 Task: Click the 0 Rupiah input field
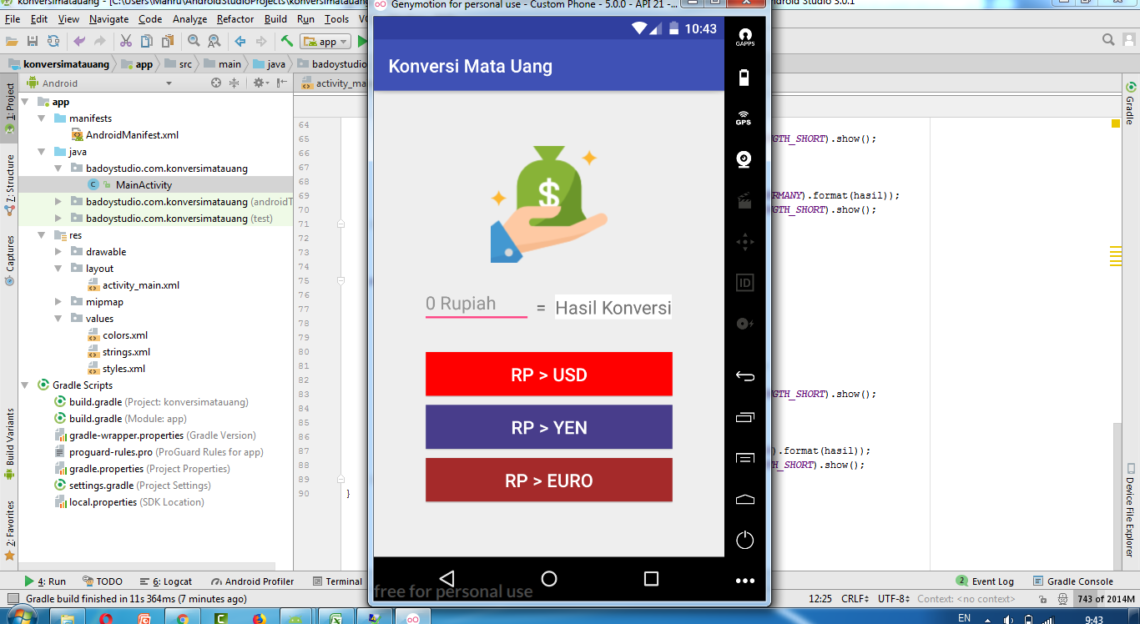tap(476, 304)
